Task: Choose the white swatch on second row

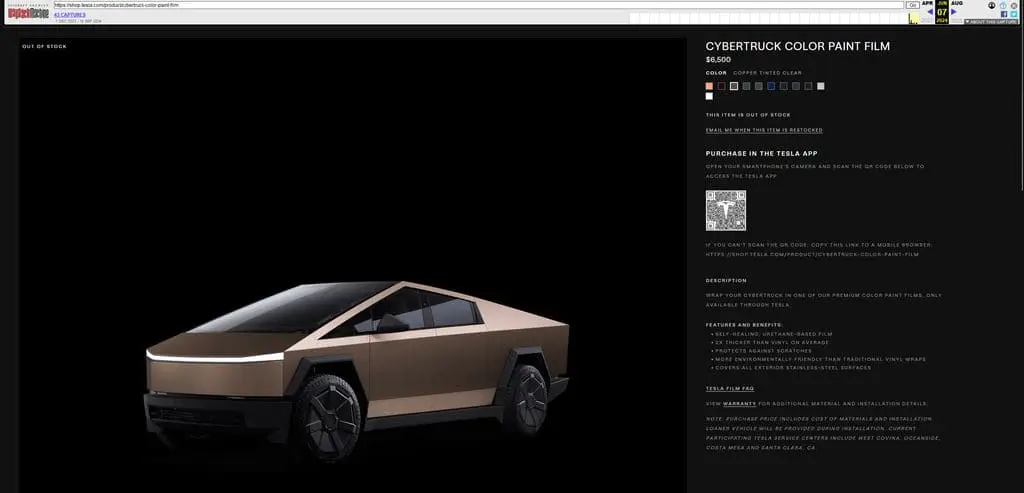Action: pos(709,97)
